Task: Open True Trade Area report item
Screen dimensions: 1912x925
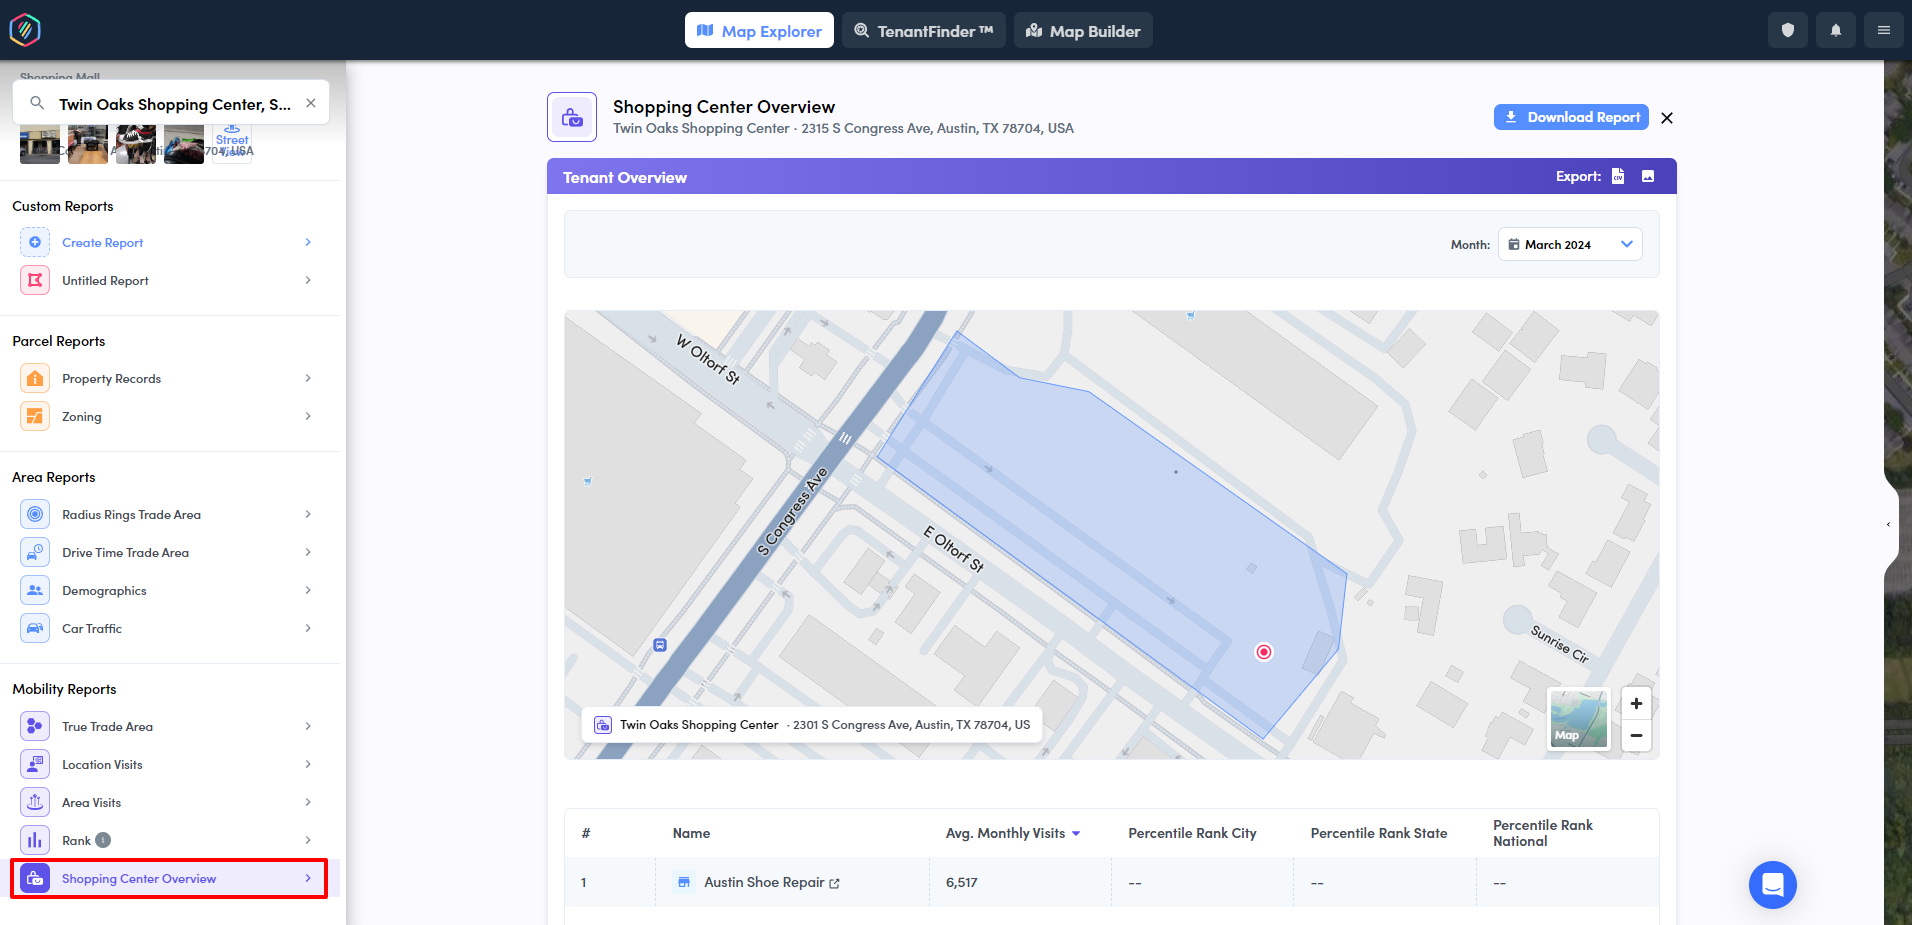Action: tap(169, 726)
